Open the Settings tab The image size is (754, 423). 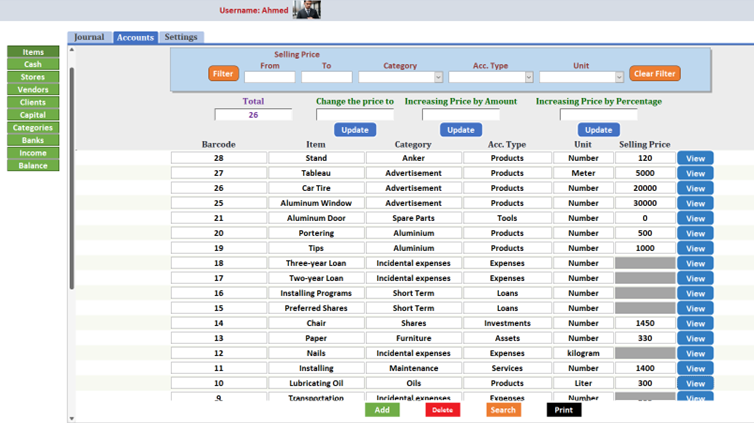[x=181, y=37]
